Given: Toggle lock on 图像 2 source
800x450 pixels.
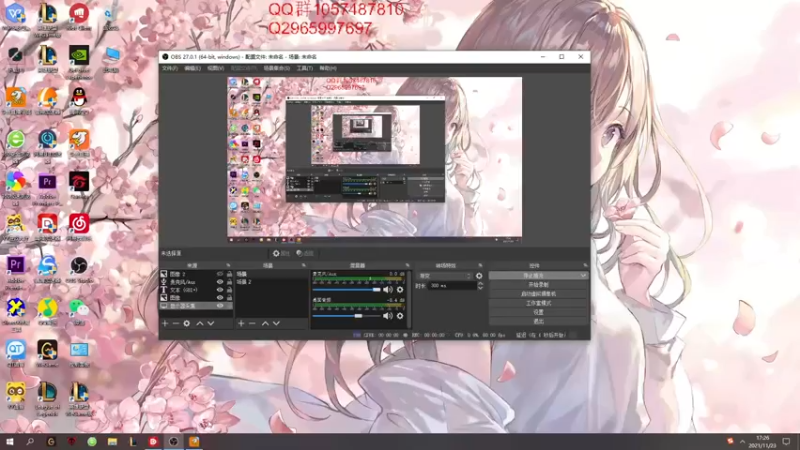Looking at the screenshot, I should point(229,274).
